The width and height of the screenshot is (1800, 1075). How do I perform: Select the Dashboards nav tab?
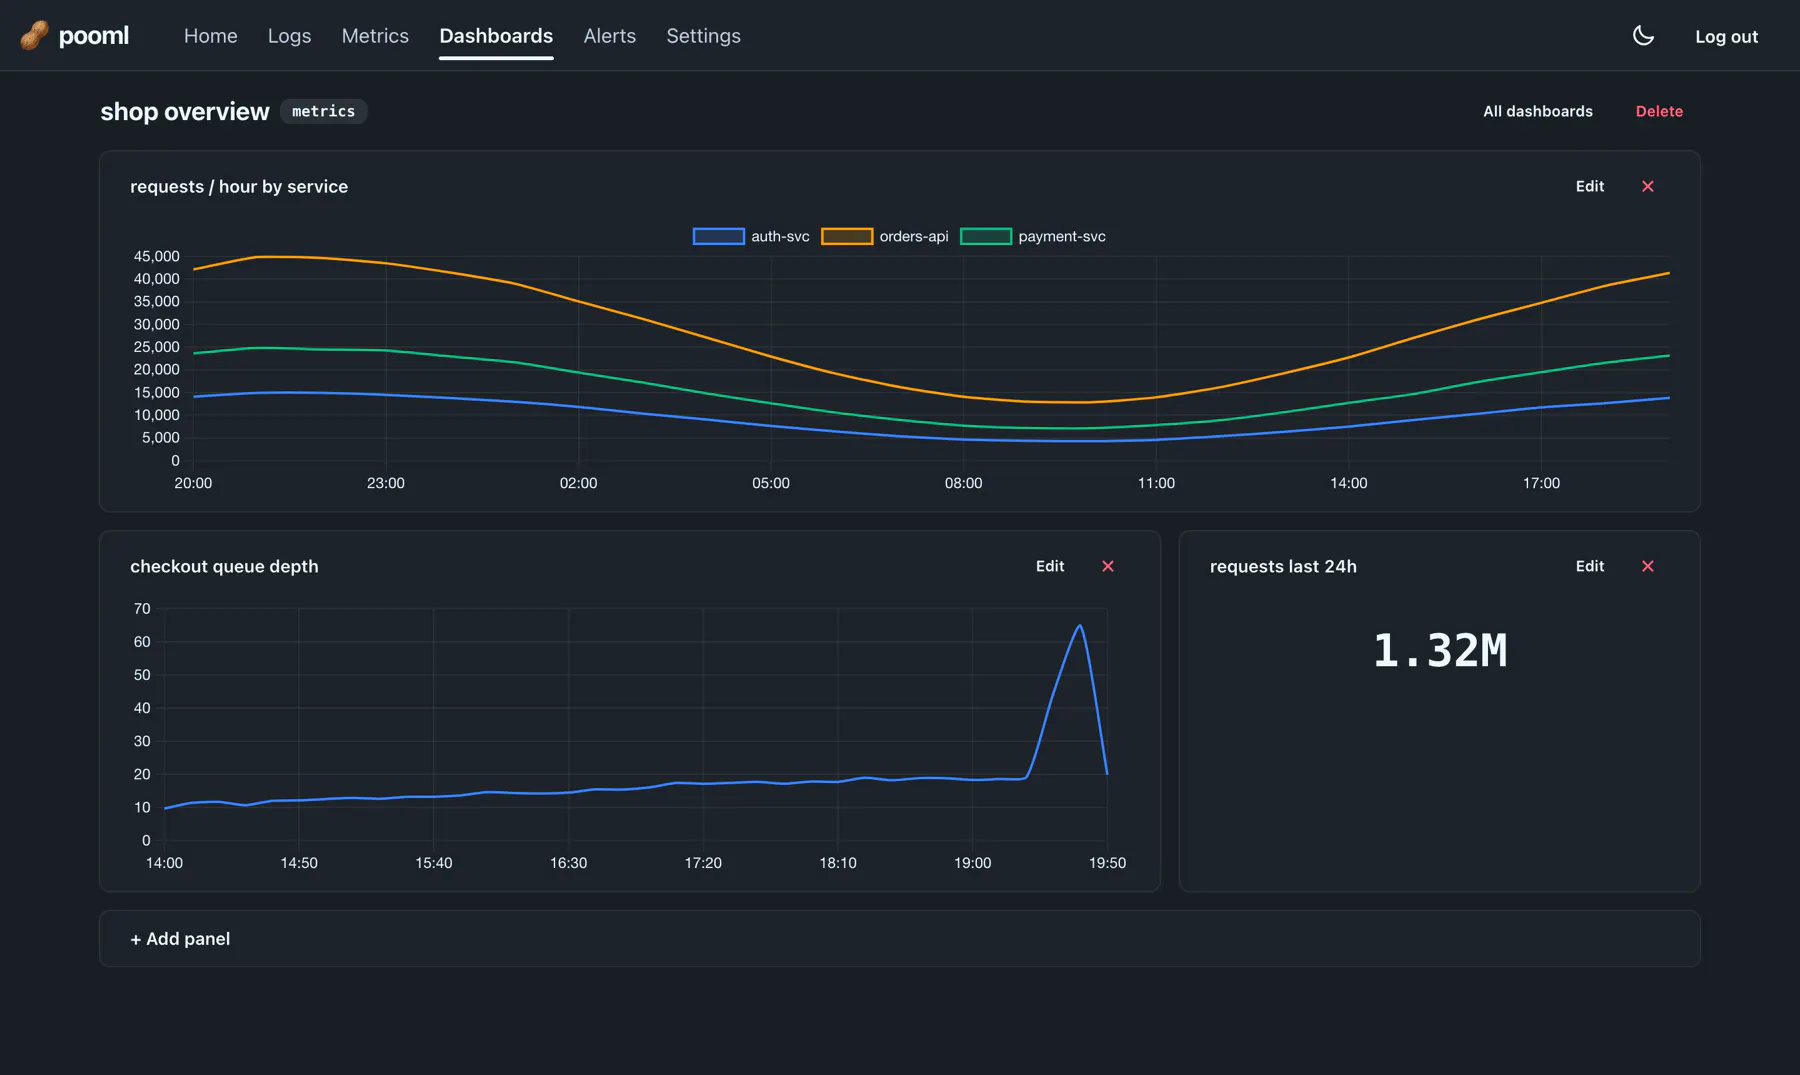(496, 36)
